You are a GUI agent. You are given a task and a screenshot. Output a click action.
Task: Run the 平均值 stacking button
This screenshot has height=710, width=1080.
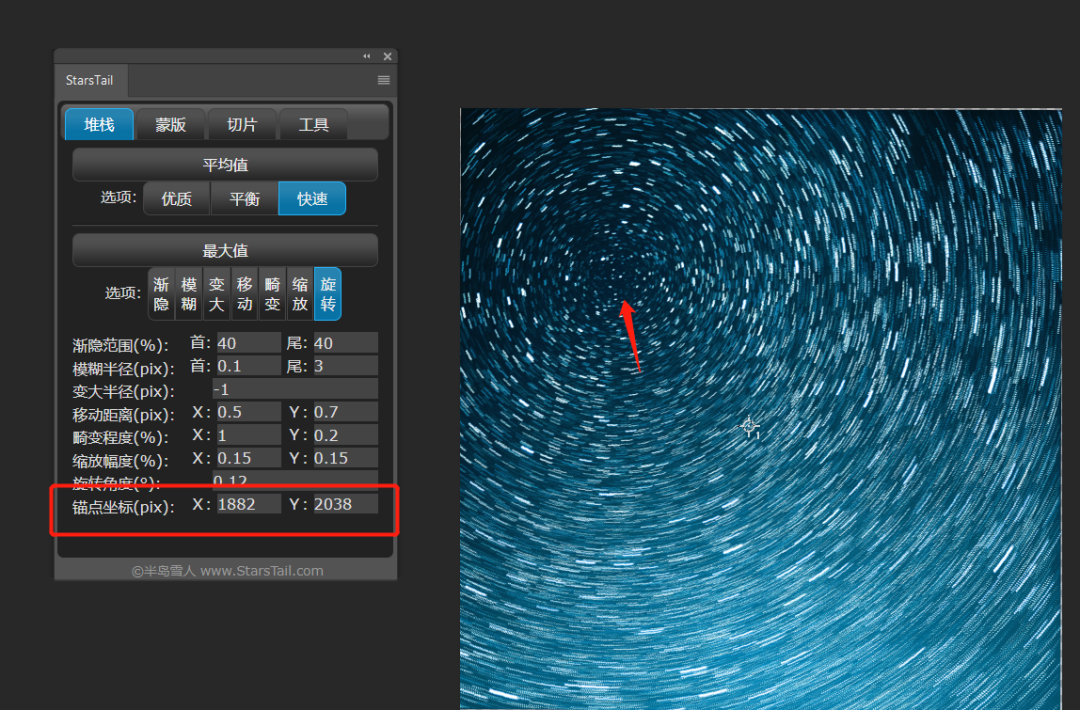click(225, 165)
